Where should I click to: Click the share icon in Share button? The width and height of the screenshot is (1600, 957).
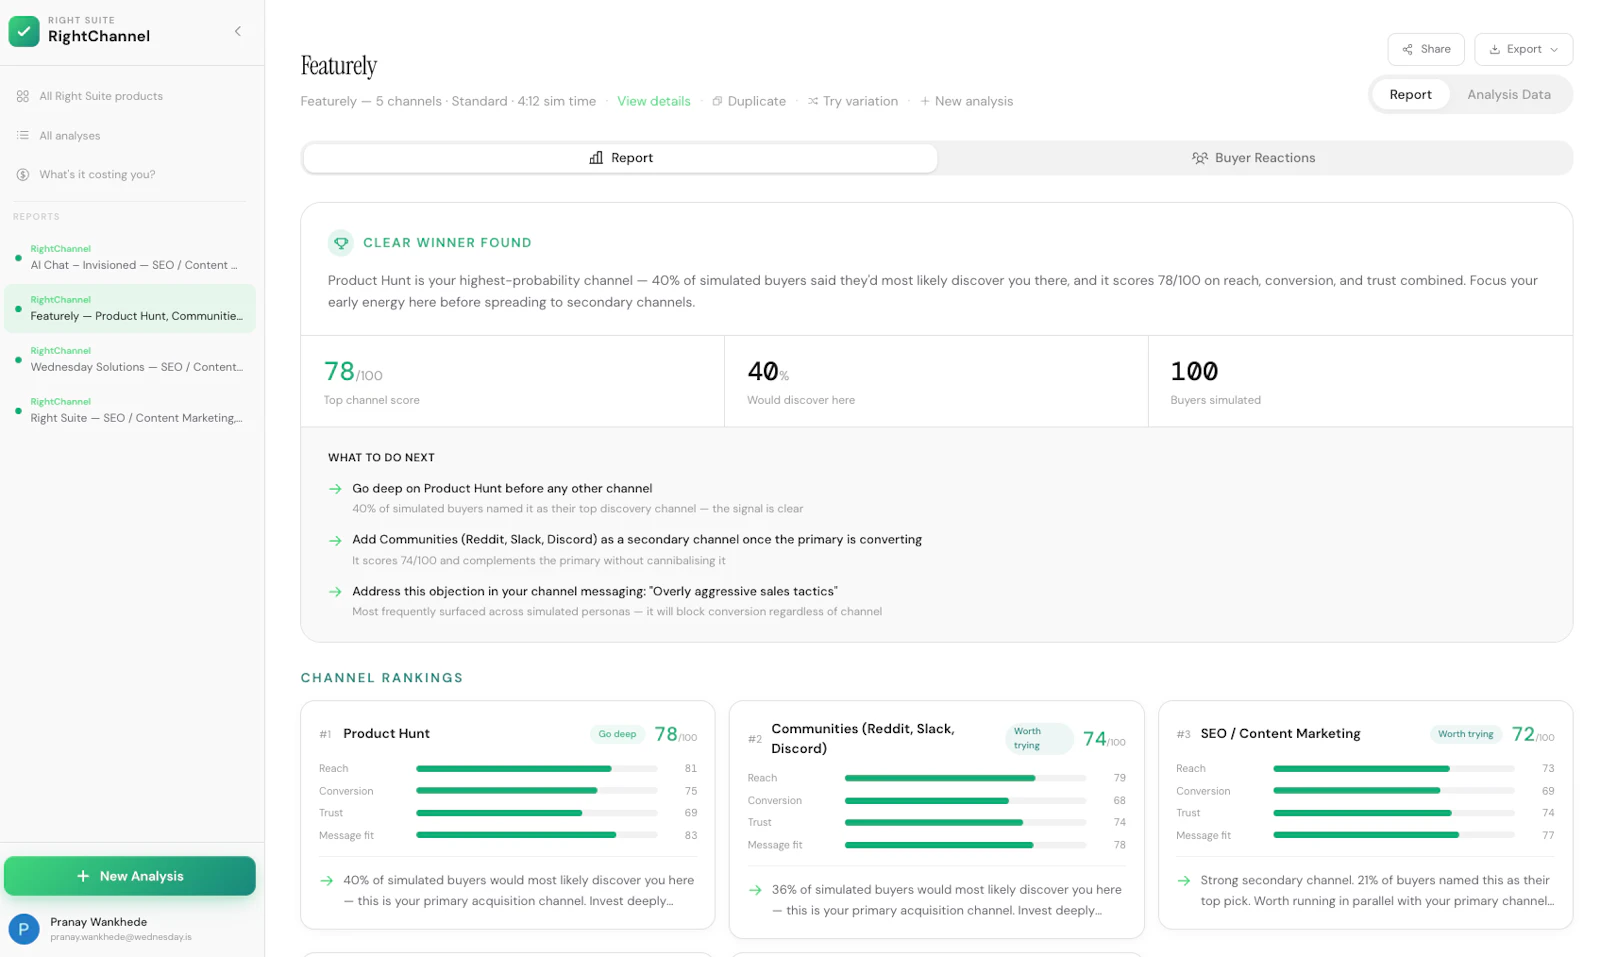pyautogui.click(x=1408, y=49)
